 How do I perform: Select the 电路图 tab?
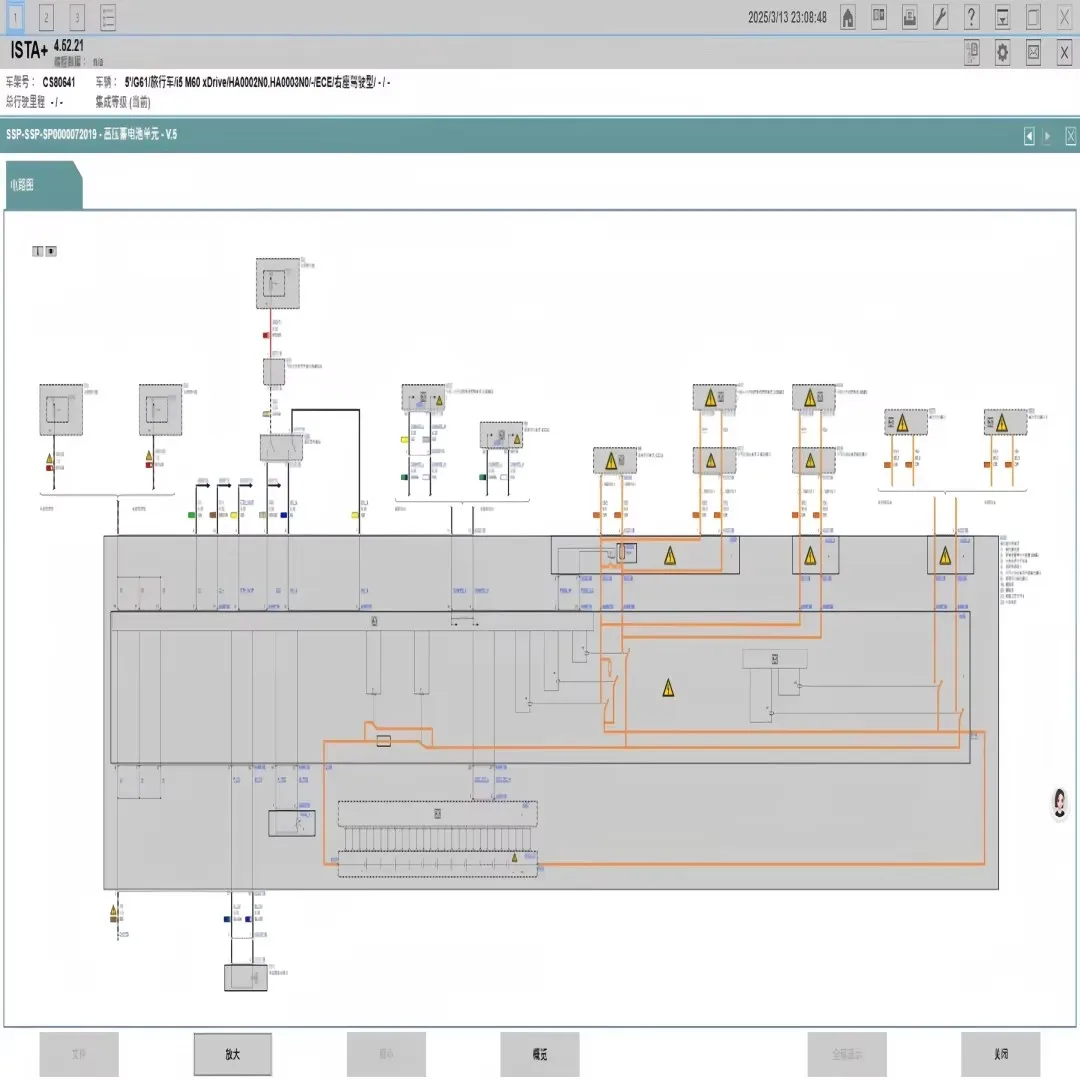[x=24, y=185]
